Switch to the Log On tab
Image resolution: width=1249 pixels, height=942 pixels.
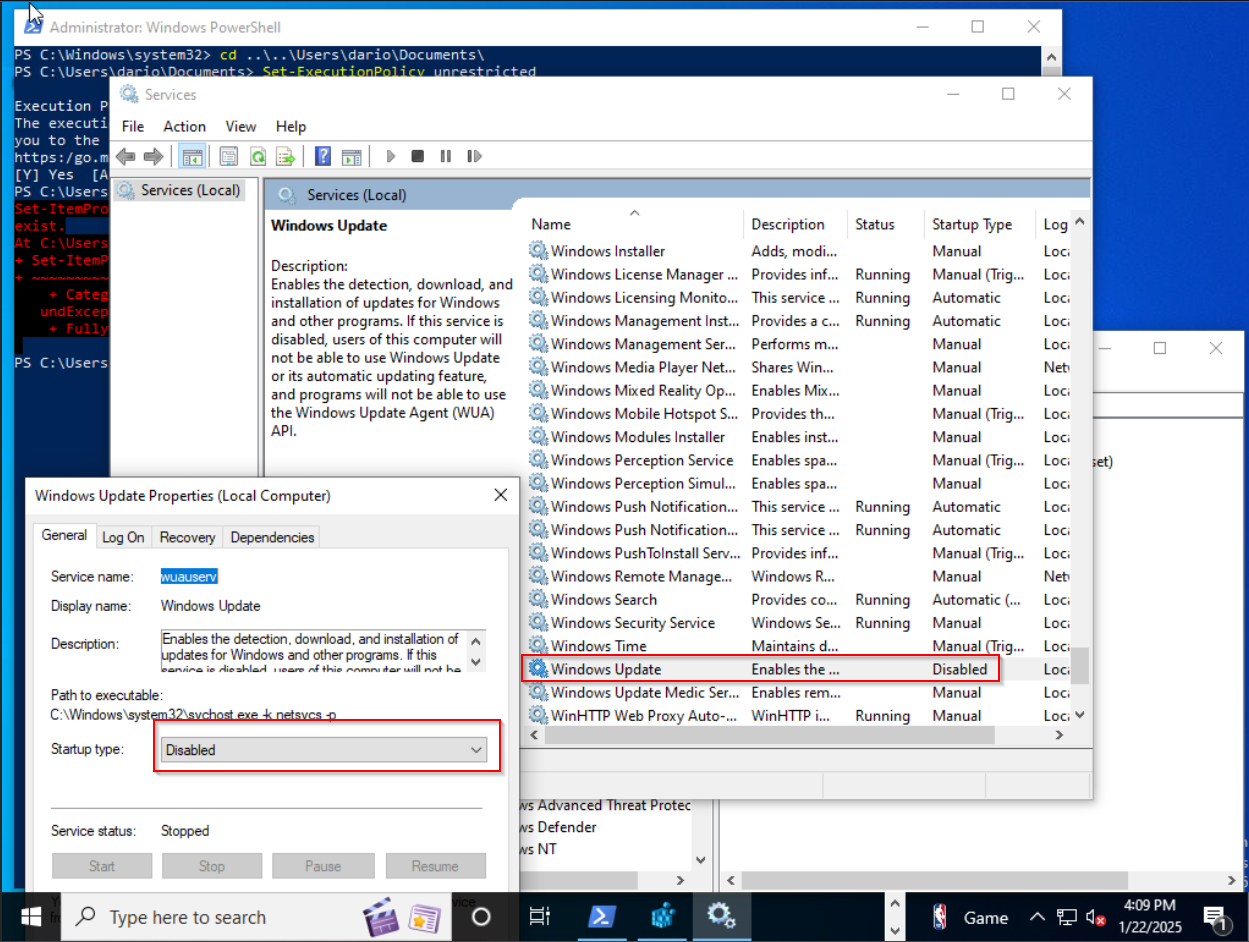pyautogui.click(x=123, y=537)
